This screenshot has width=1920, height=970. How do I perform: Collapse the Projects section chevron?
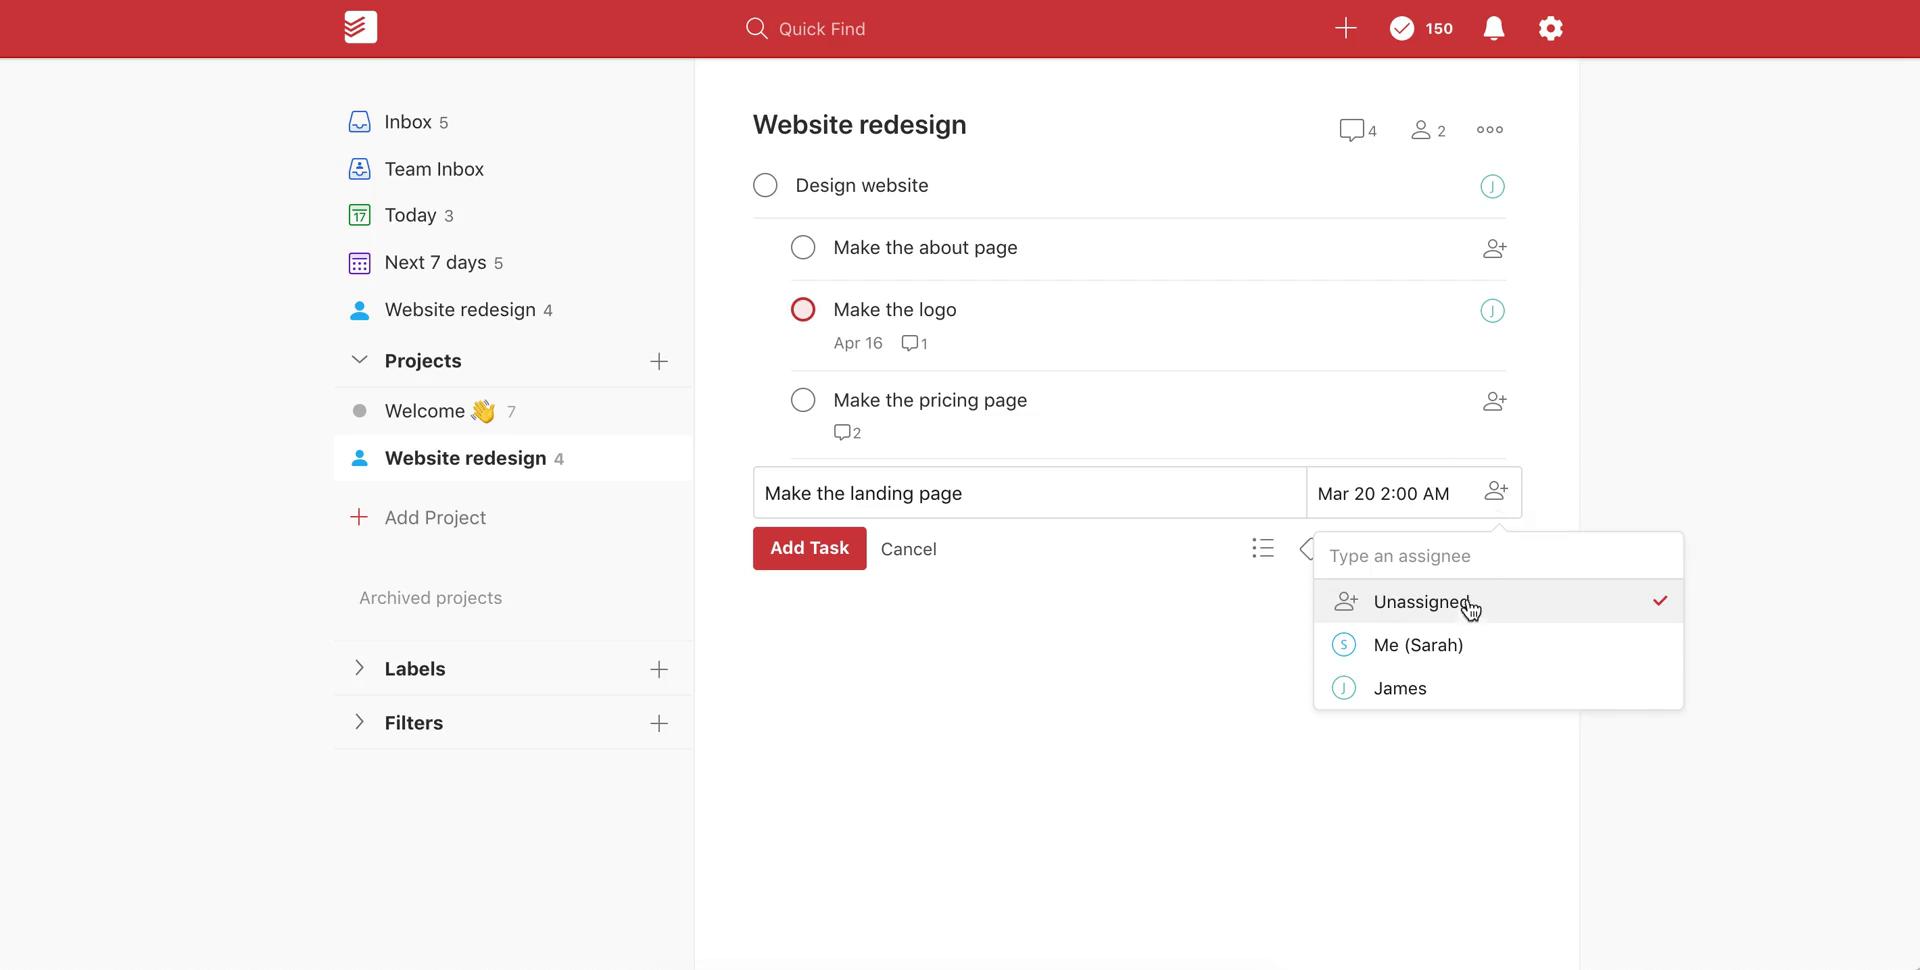pos(359,360)
